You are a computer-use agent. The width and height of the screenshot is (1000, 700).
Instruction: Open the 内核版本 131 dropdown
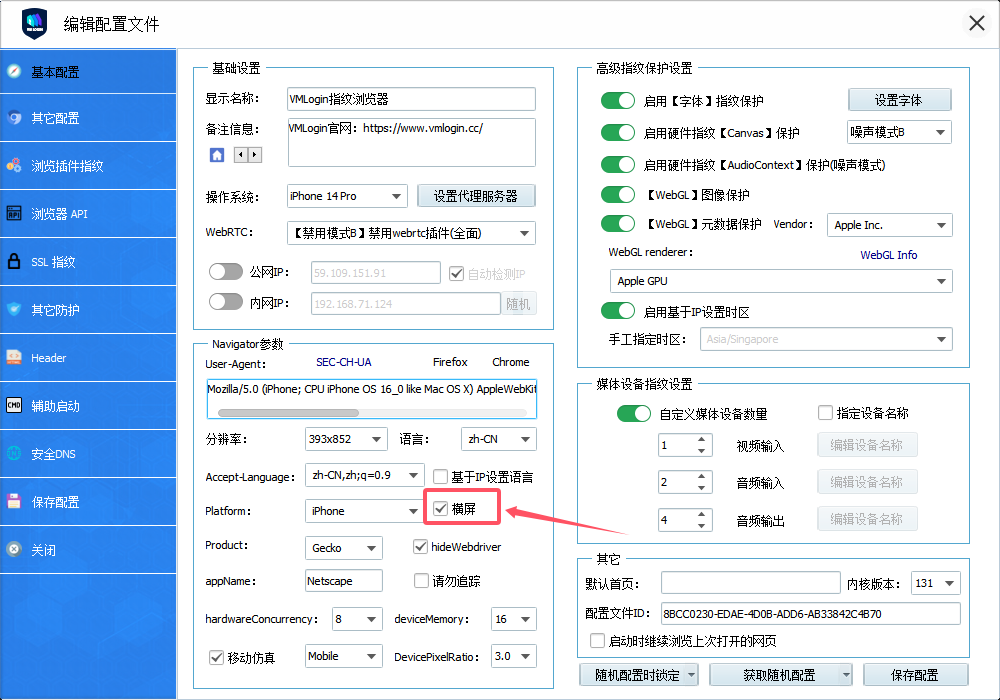click(x=936, y=583)
